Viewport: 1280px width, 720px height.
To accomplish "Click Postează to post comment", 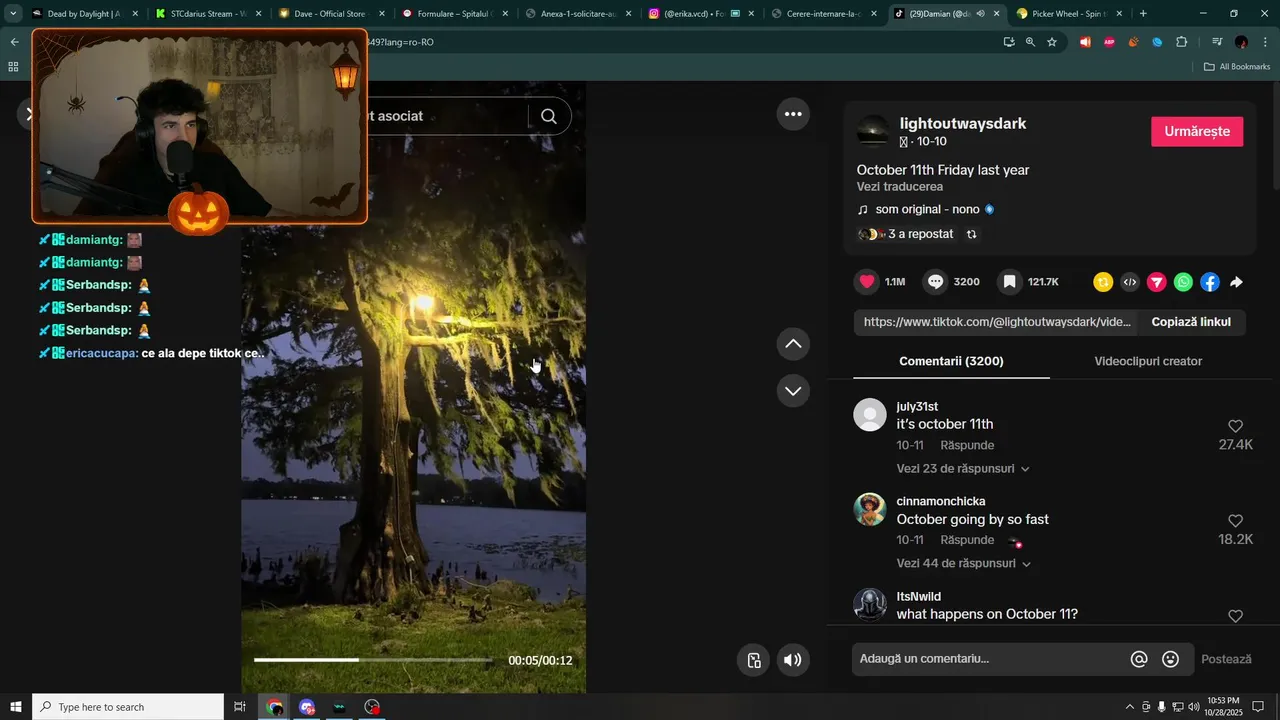I will pyautogui.click(x=1226, y=660).
